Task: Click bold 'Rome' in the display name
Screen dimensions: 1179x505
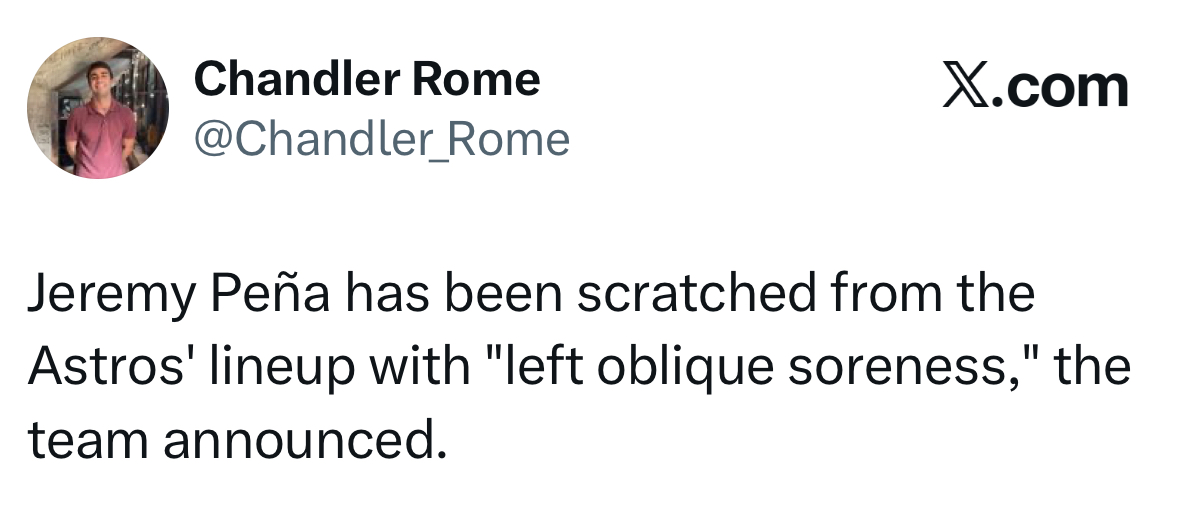Action: 468,78
